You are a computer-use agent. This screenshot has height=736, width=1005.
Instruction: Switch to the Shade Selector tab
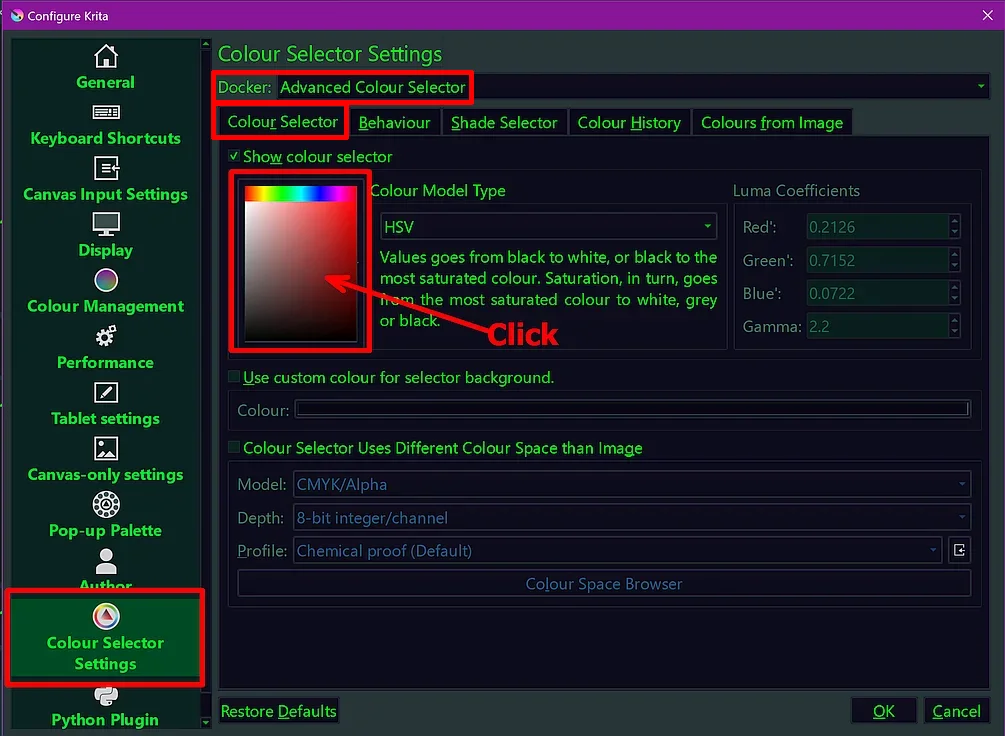point(504,122)
